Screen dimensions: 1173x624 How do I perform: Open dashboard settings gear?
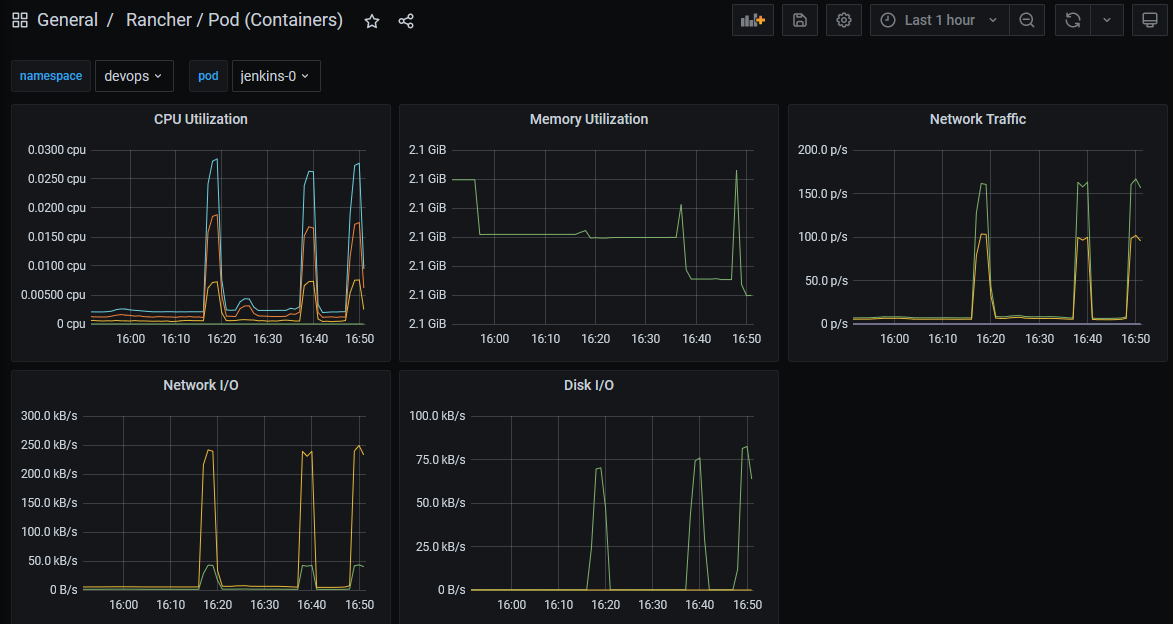coord(844,20)
